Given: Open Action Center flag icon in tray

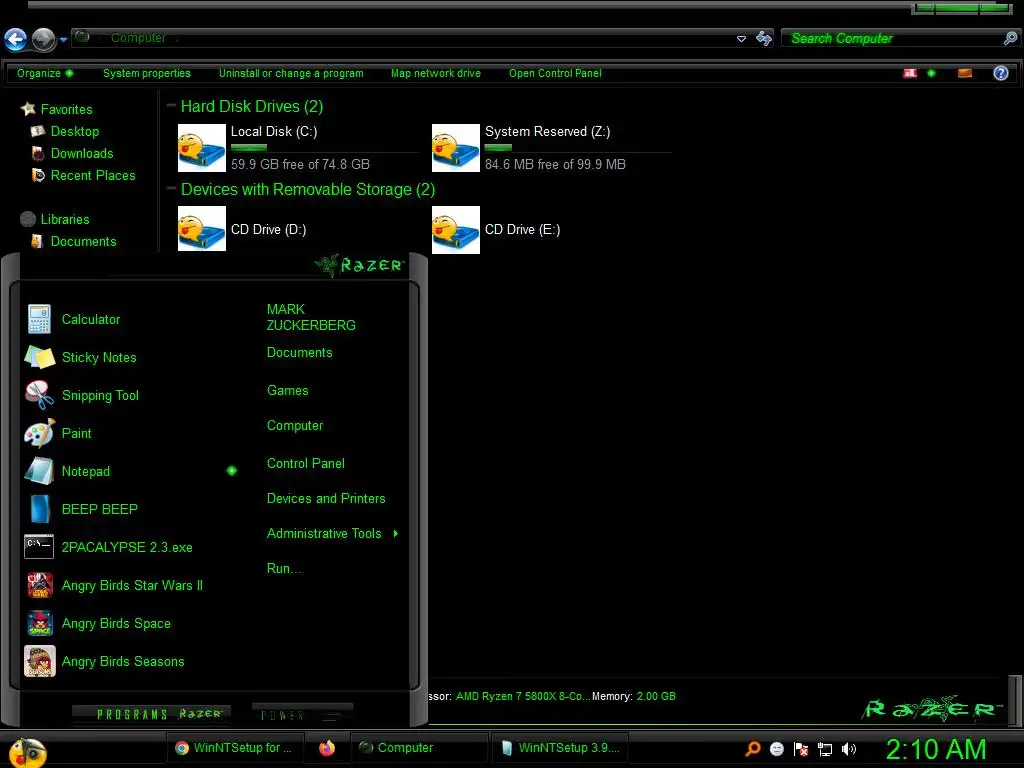Looking at the screenshot, I should (801, 748).
